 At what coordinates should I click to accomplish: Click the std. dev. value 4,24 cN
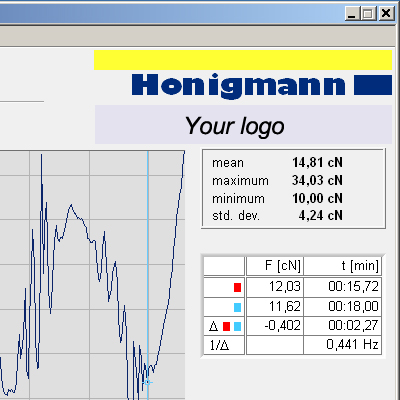click(x=321, y=216)
